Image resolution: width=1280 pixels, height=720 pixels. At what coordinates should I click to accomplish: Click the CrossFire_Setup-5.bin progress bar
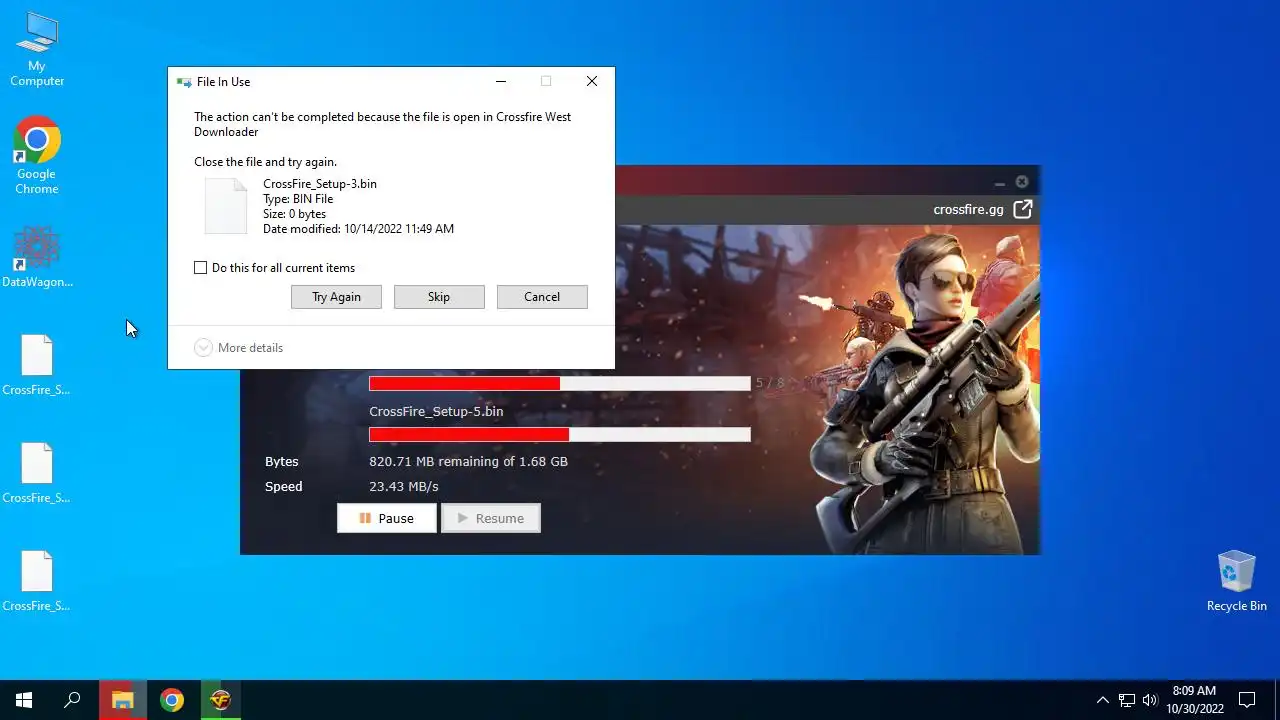560,434
